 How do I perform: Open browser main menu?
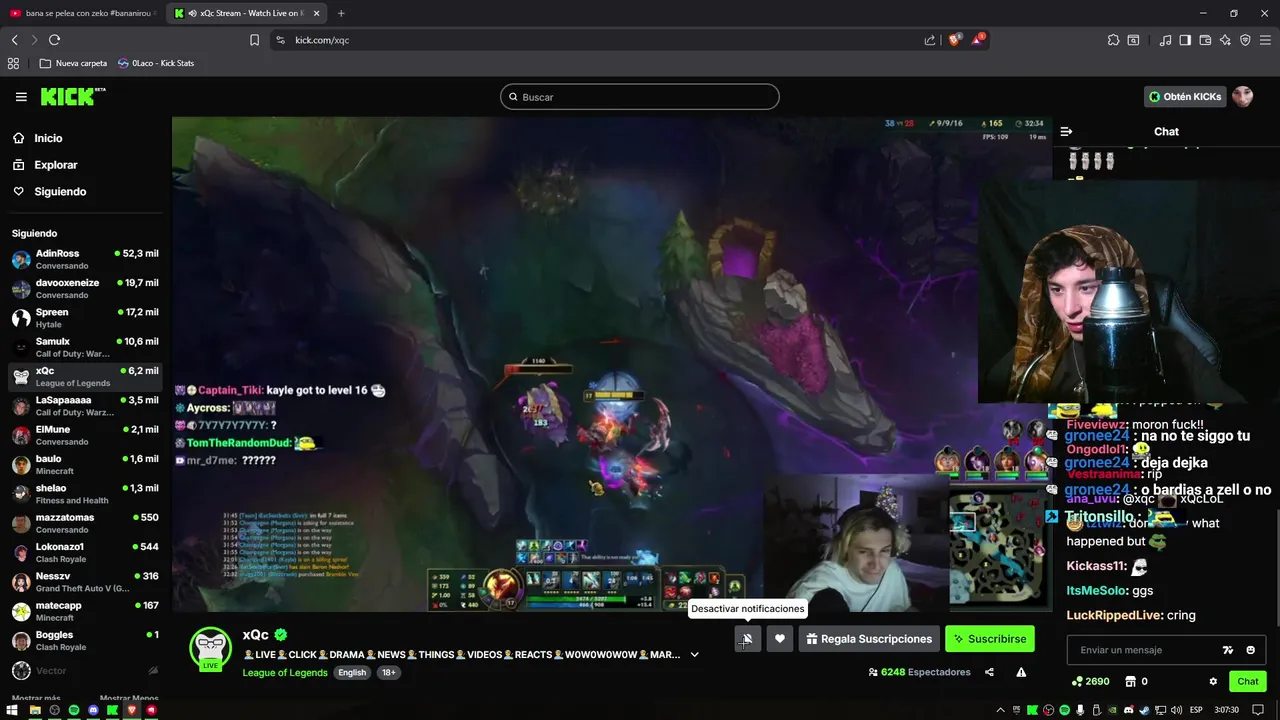[x=1265, y=40]
